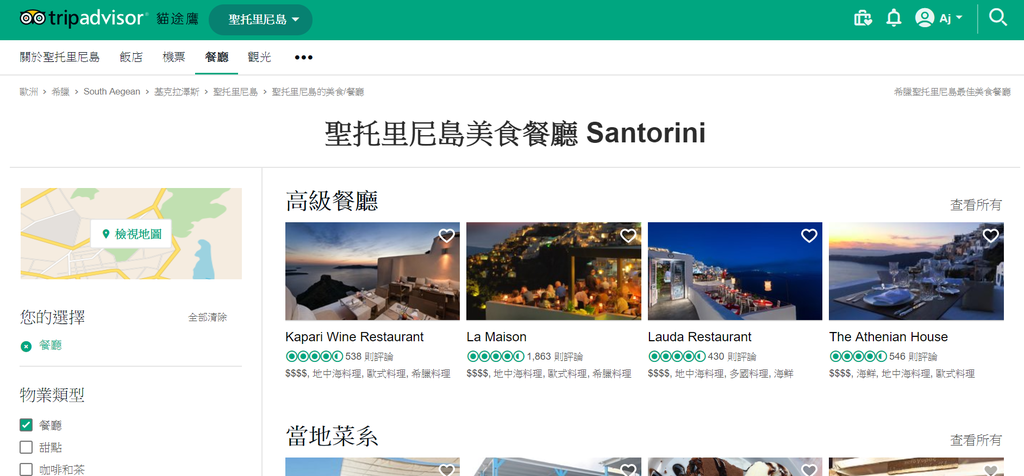
Task: Check the 咖啡和茶 checkbox
Action: pos(26,469)
